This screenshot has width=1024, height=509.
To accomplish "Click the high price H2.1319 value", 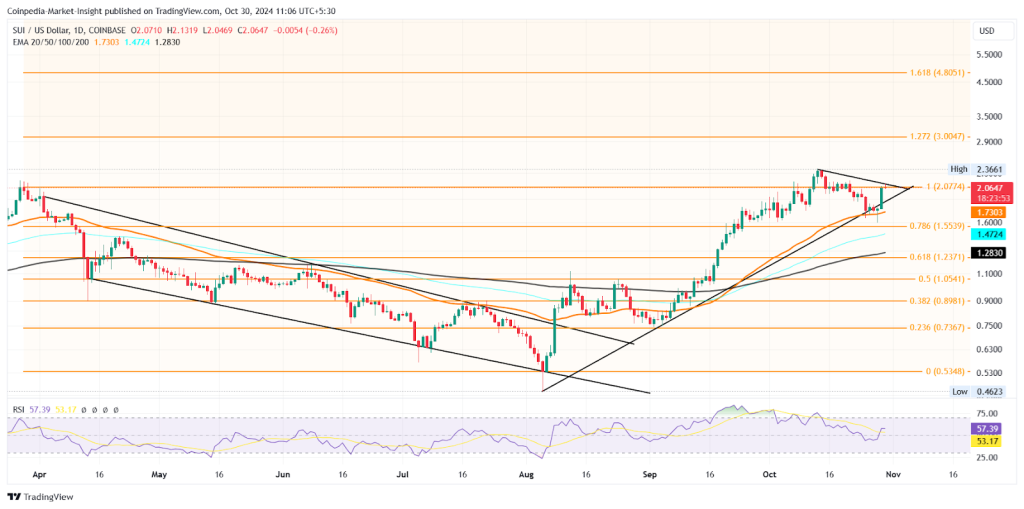I will pos(183,31).
